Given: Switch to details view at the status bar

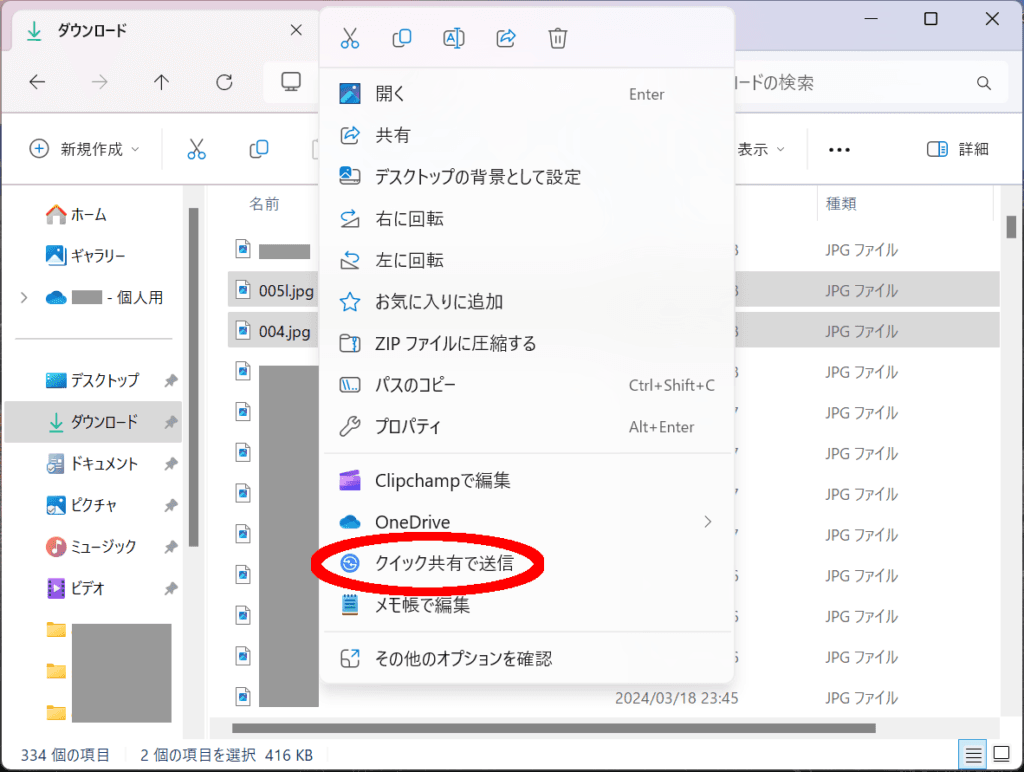Looking at the screenshot, I should [971, 755].
